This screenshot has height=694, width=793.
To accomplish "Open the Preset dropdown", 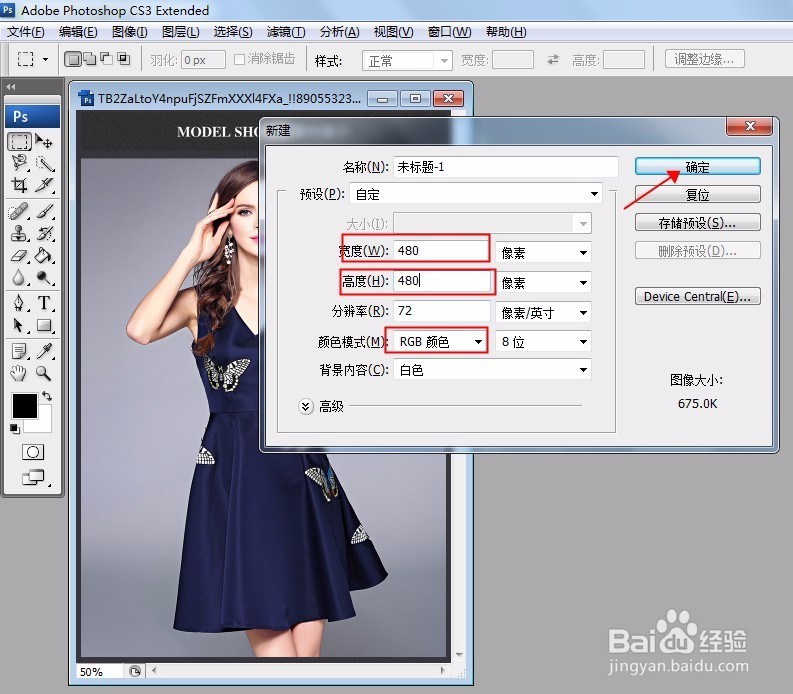I will coord(476,194).
